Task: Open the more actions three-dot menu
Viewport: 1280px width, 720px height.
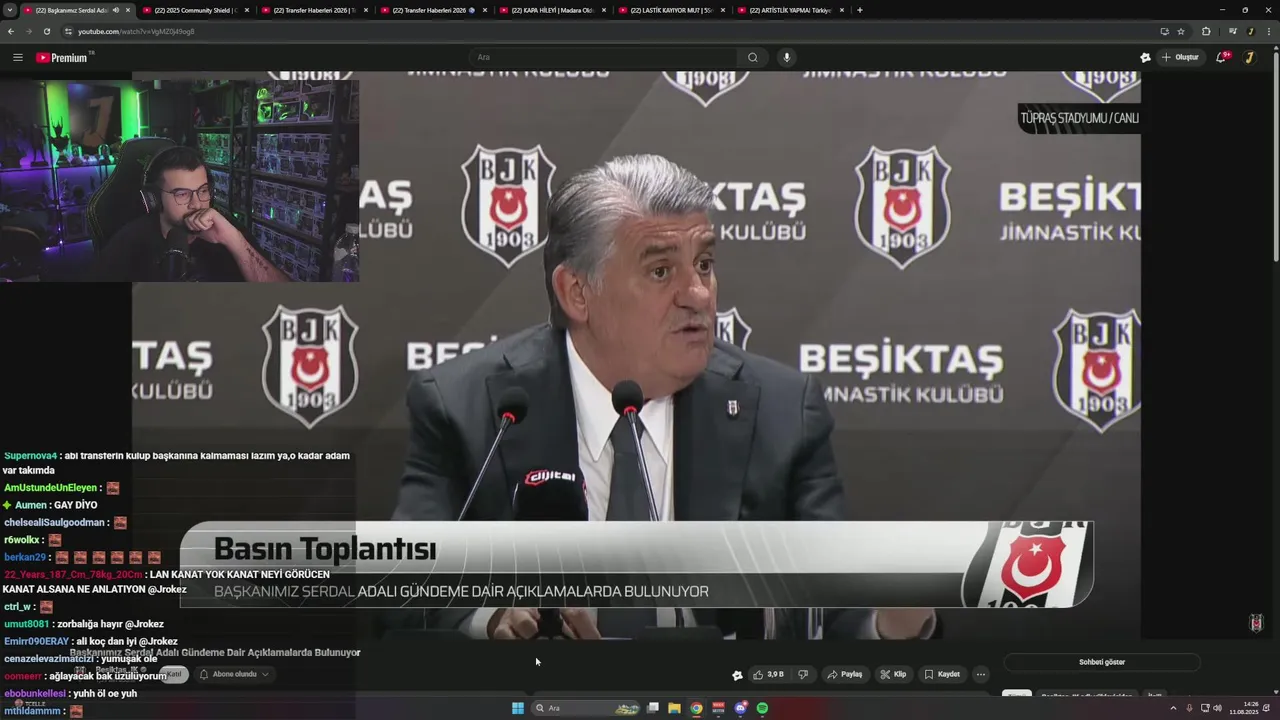Action: tap(981, 674)
